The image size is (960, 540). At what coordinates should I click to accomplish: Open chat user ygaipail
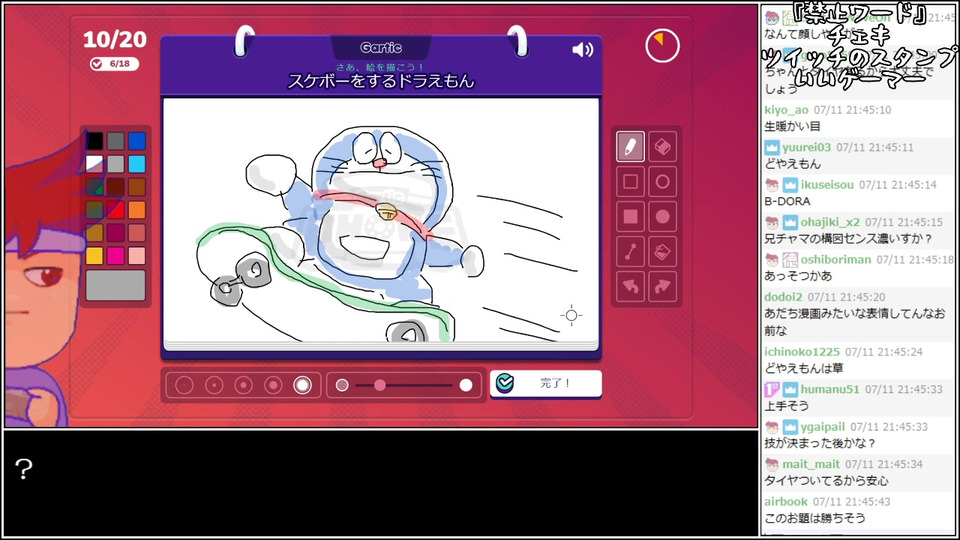[822, 427]
